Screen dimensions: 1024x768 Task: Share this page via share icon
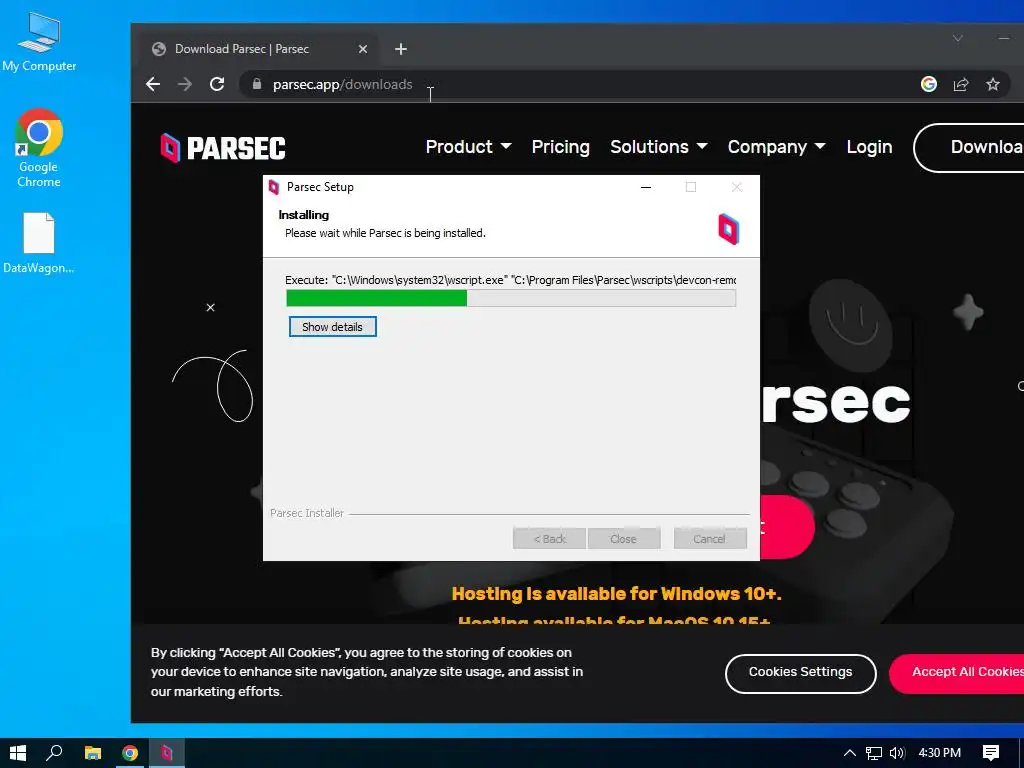pyautogui.click(x=961, y=84)
